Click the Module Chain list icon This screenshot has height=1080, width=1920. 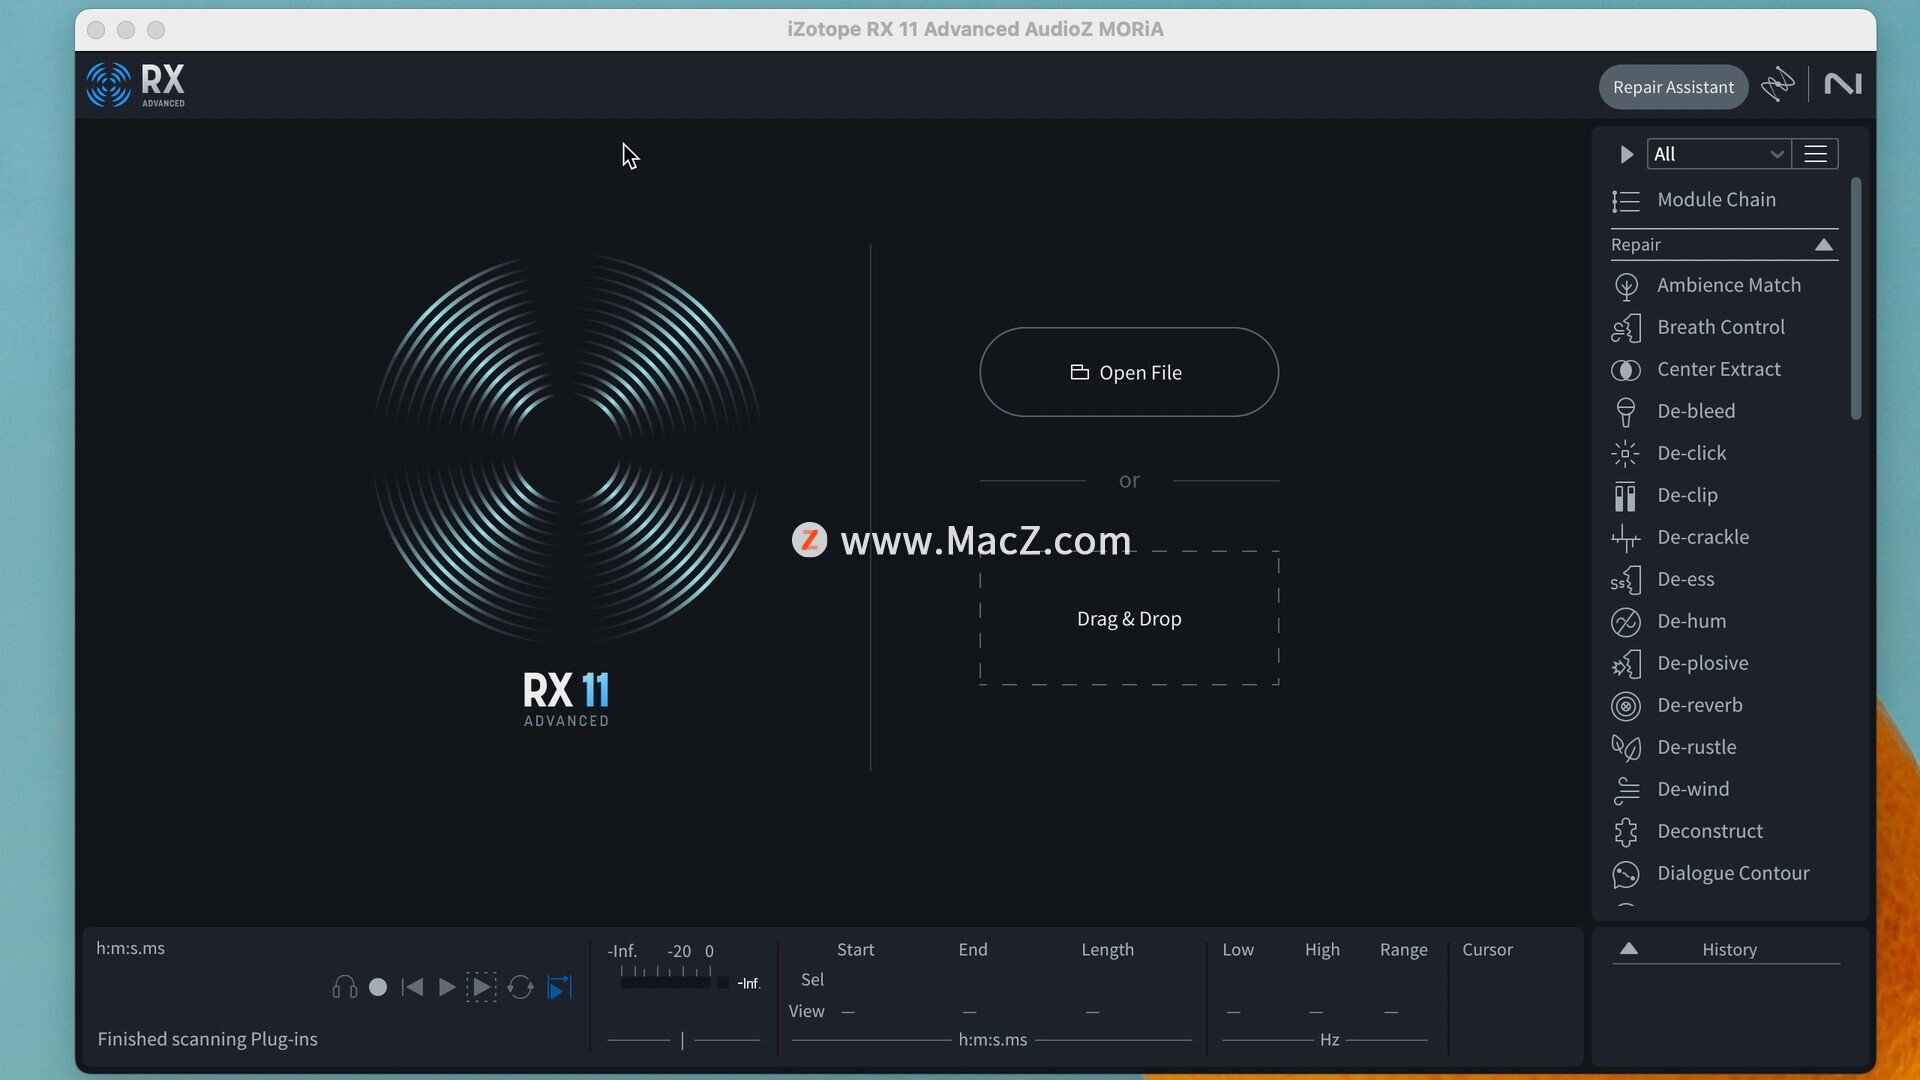point(1626,201)
